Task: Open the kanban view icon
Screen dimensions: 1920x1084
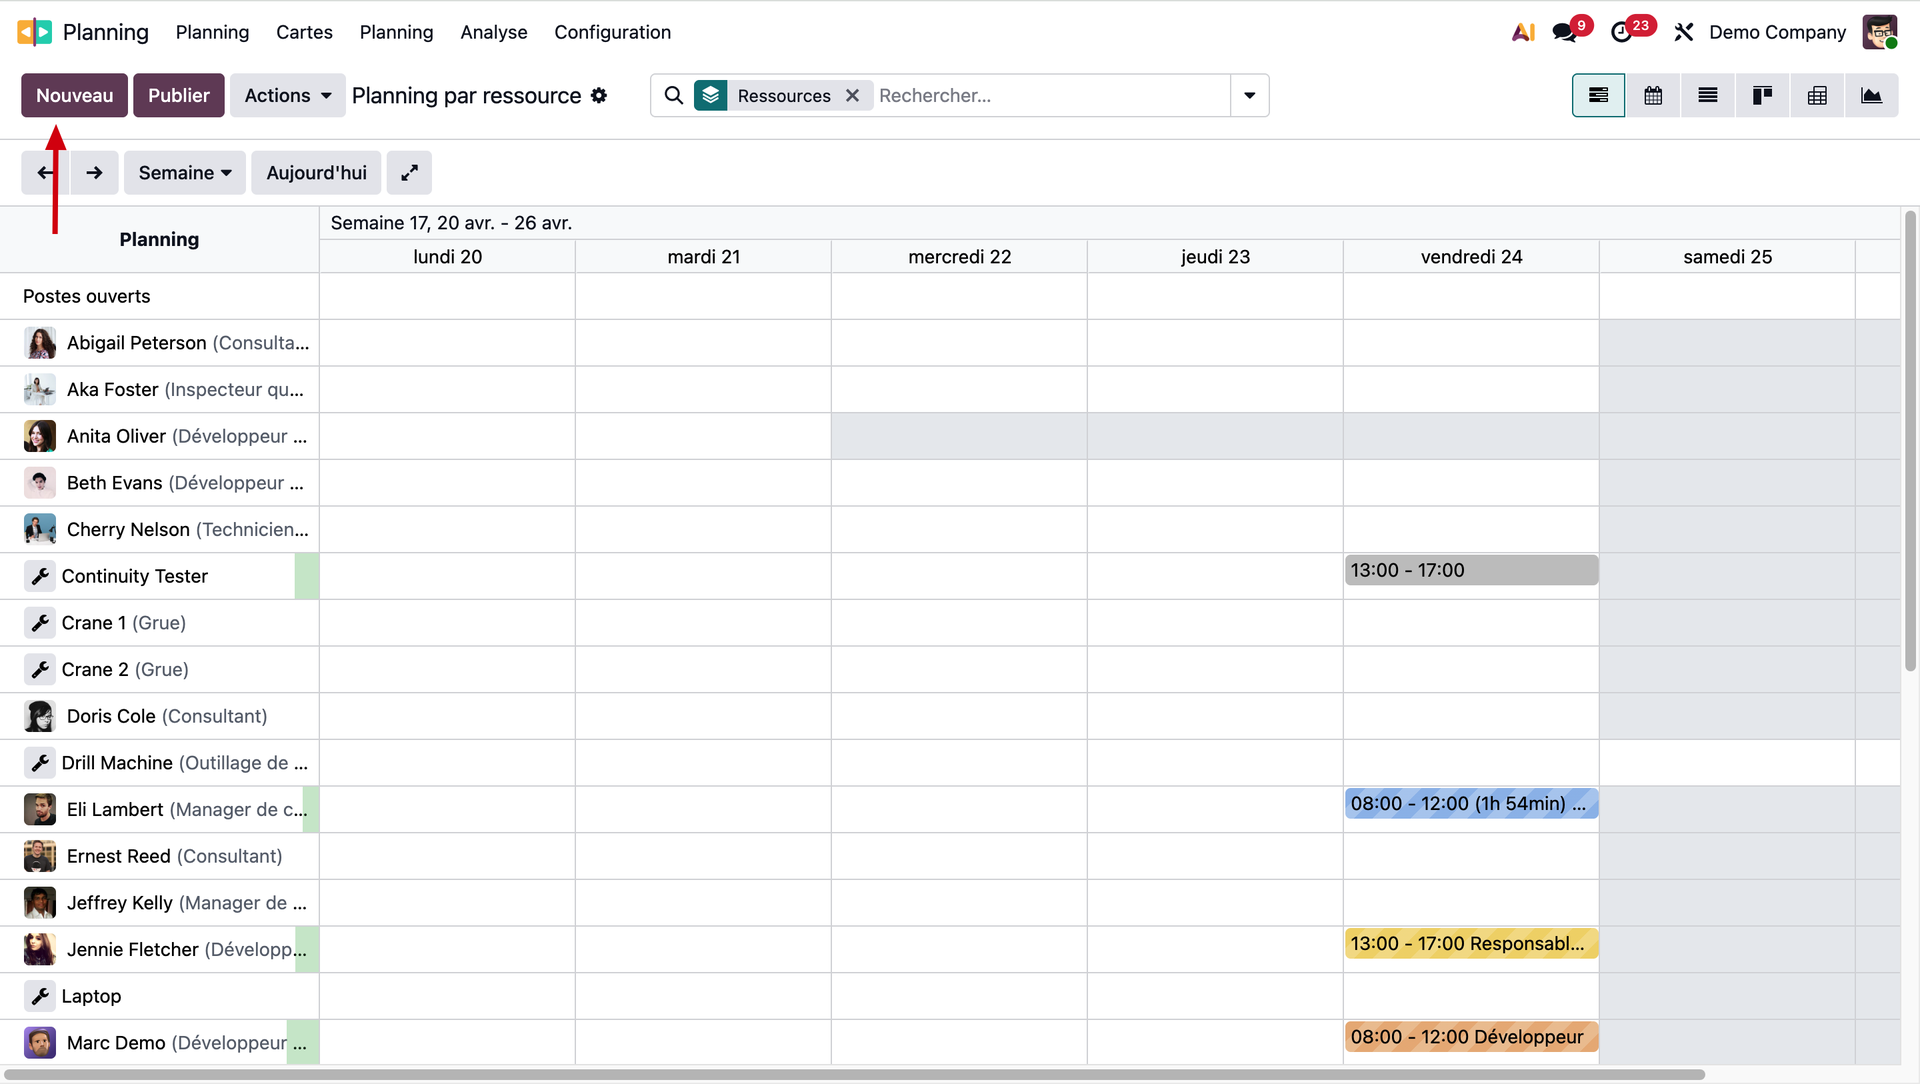Action: pos(1762,96)
